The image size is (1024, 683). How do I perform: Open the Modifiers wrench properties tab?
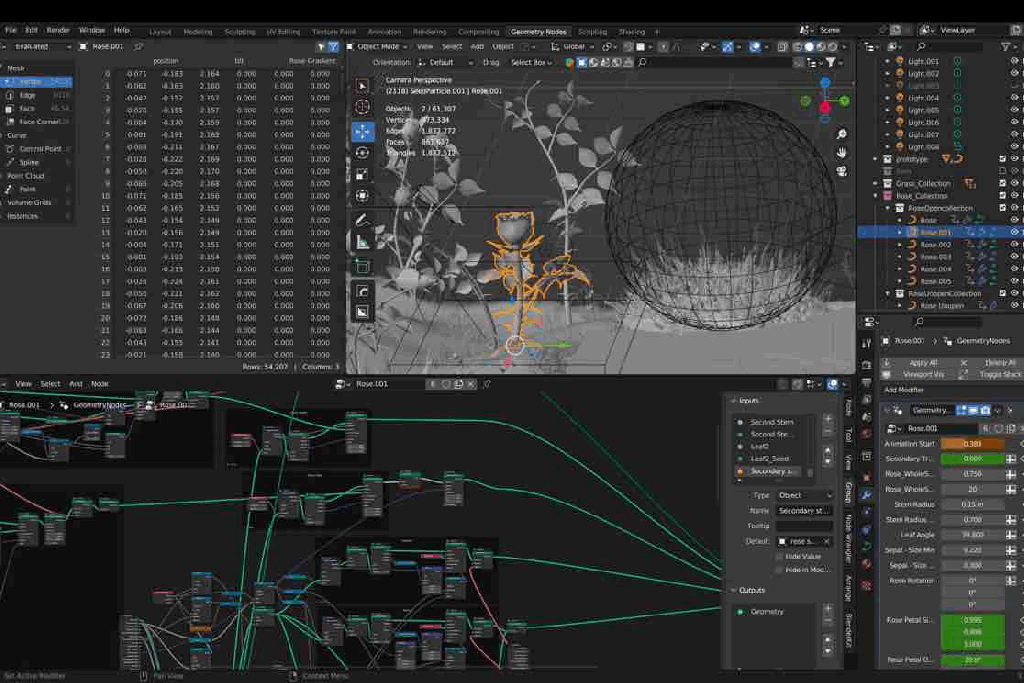point(866,494)
